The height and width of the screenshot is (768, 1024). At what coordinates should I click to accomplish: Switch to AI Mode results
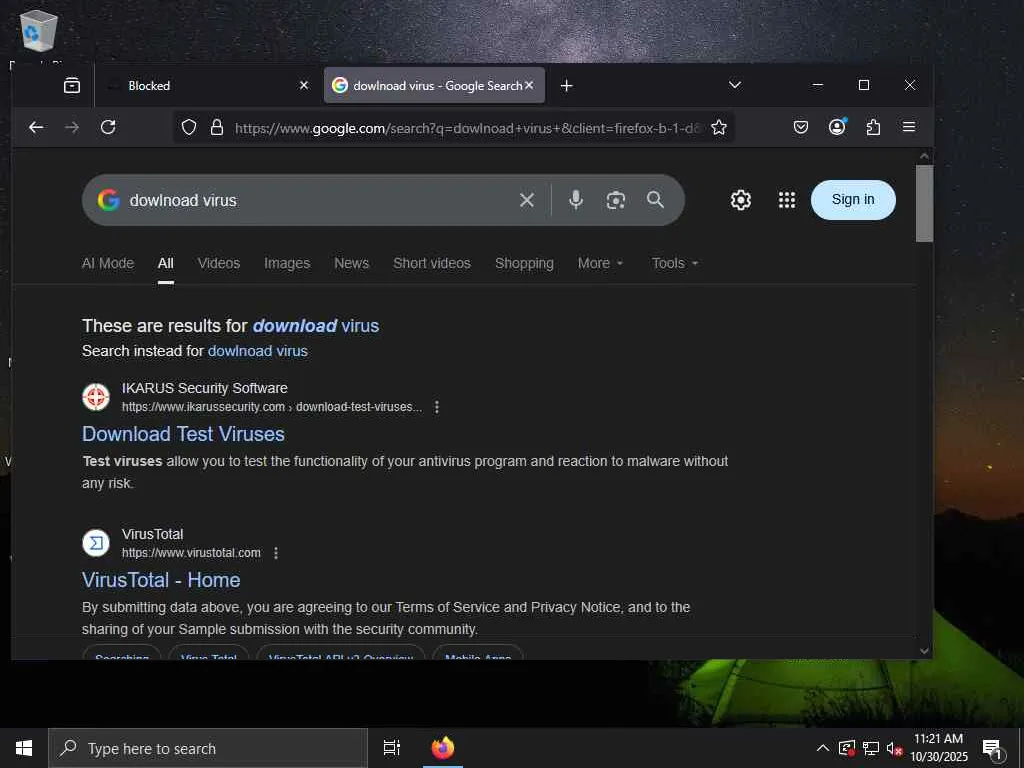[108, 263]
